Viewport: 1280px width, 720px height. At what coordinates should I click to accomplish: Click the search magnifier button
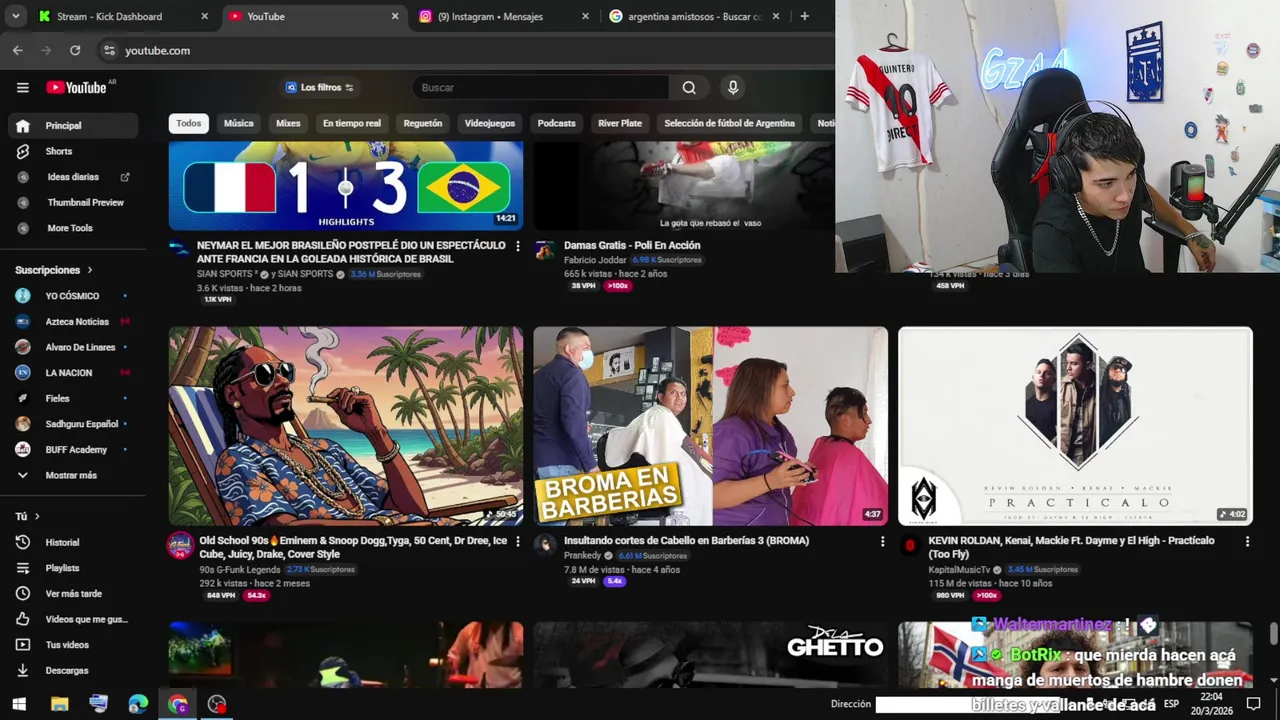point(689,87)
